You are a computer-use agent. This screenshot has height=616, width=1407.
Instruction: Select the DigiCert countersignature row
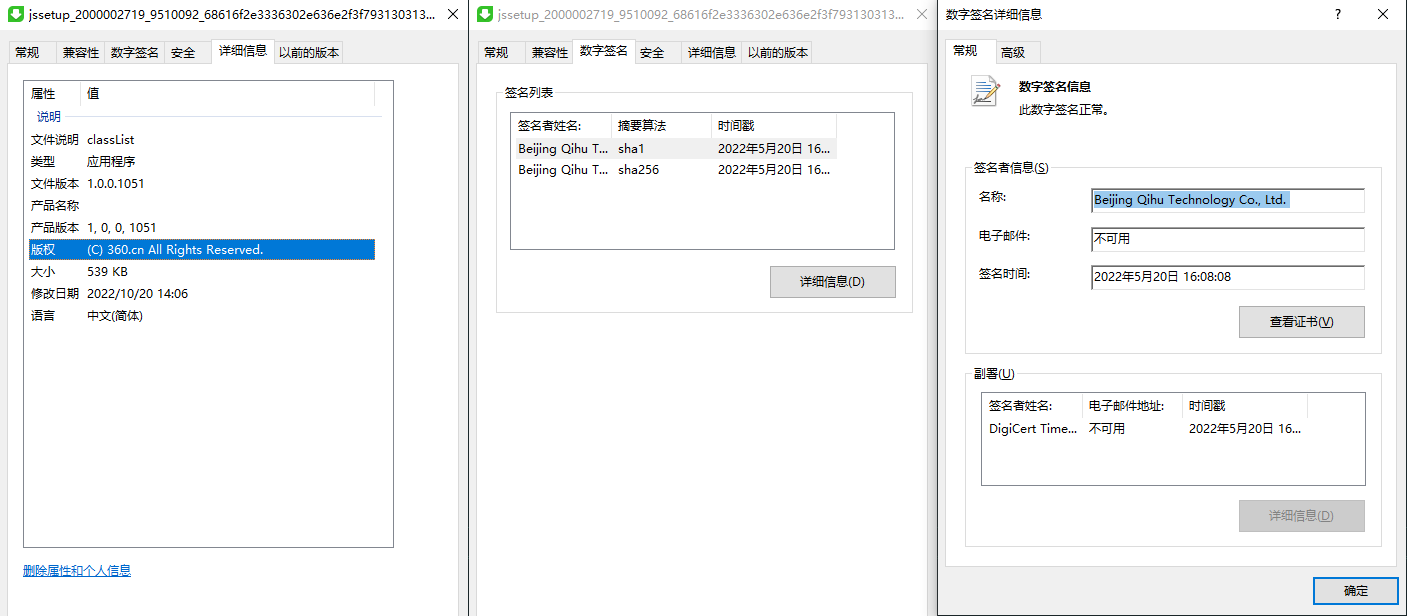point(1145,428)
